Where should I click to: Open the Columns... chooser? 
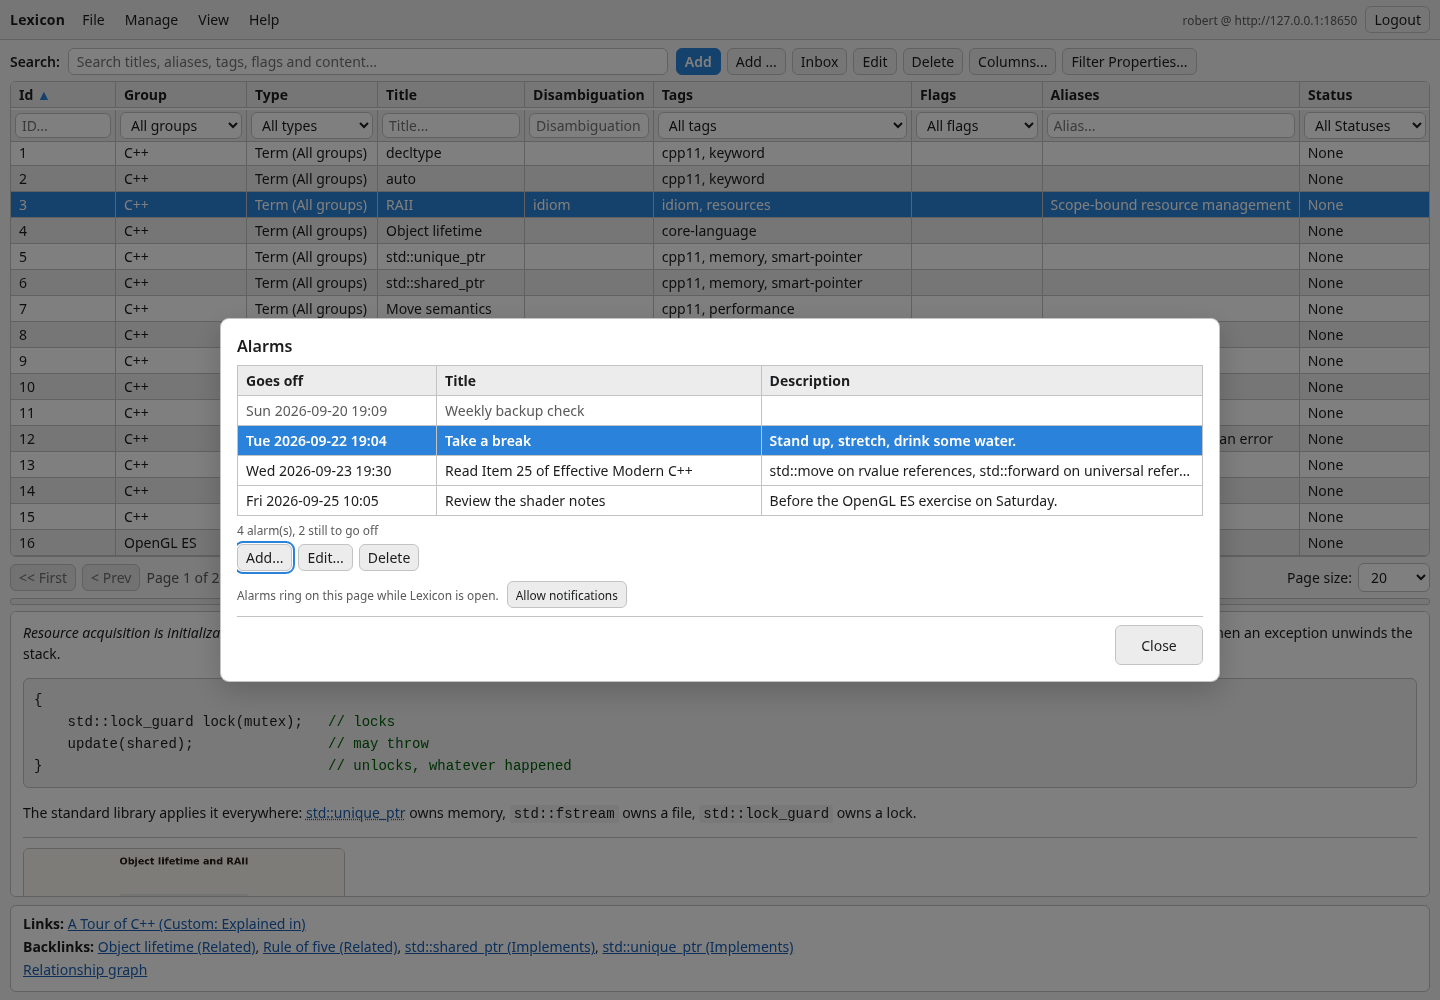[x=1012, y=62]
